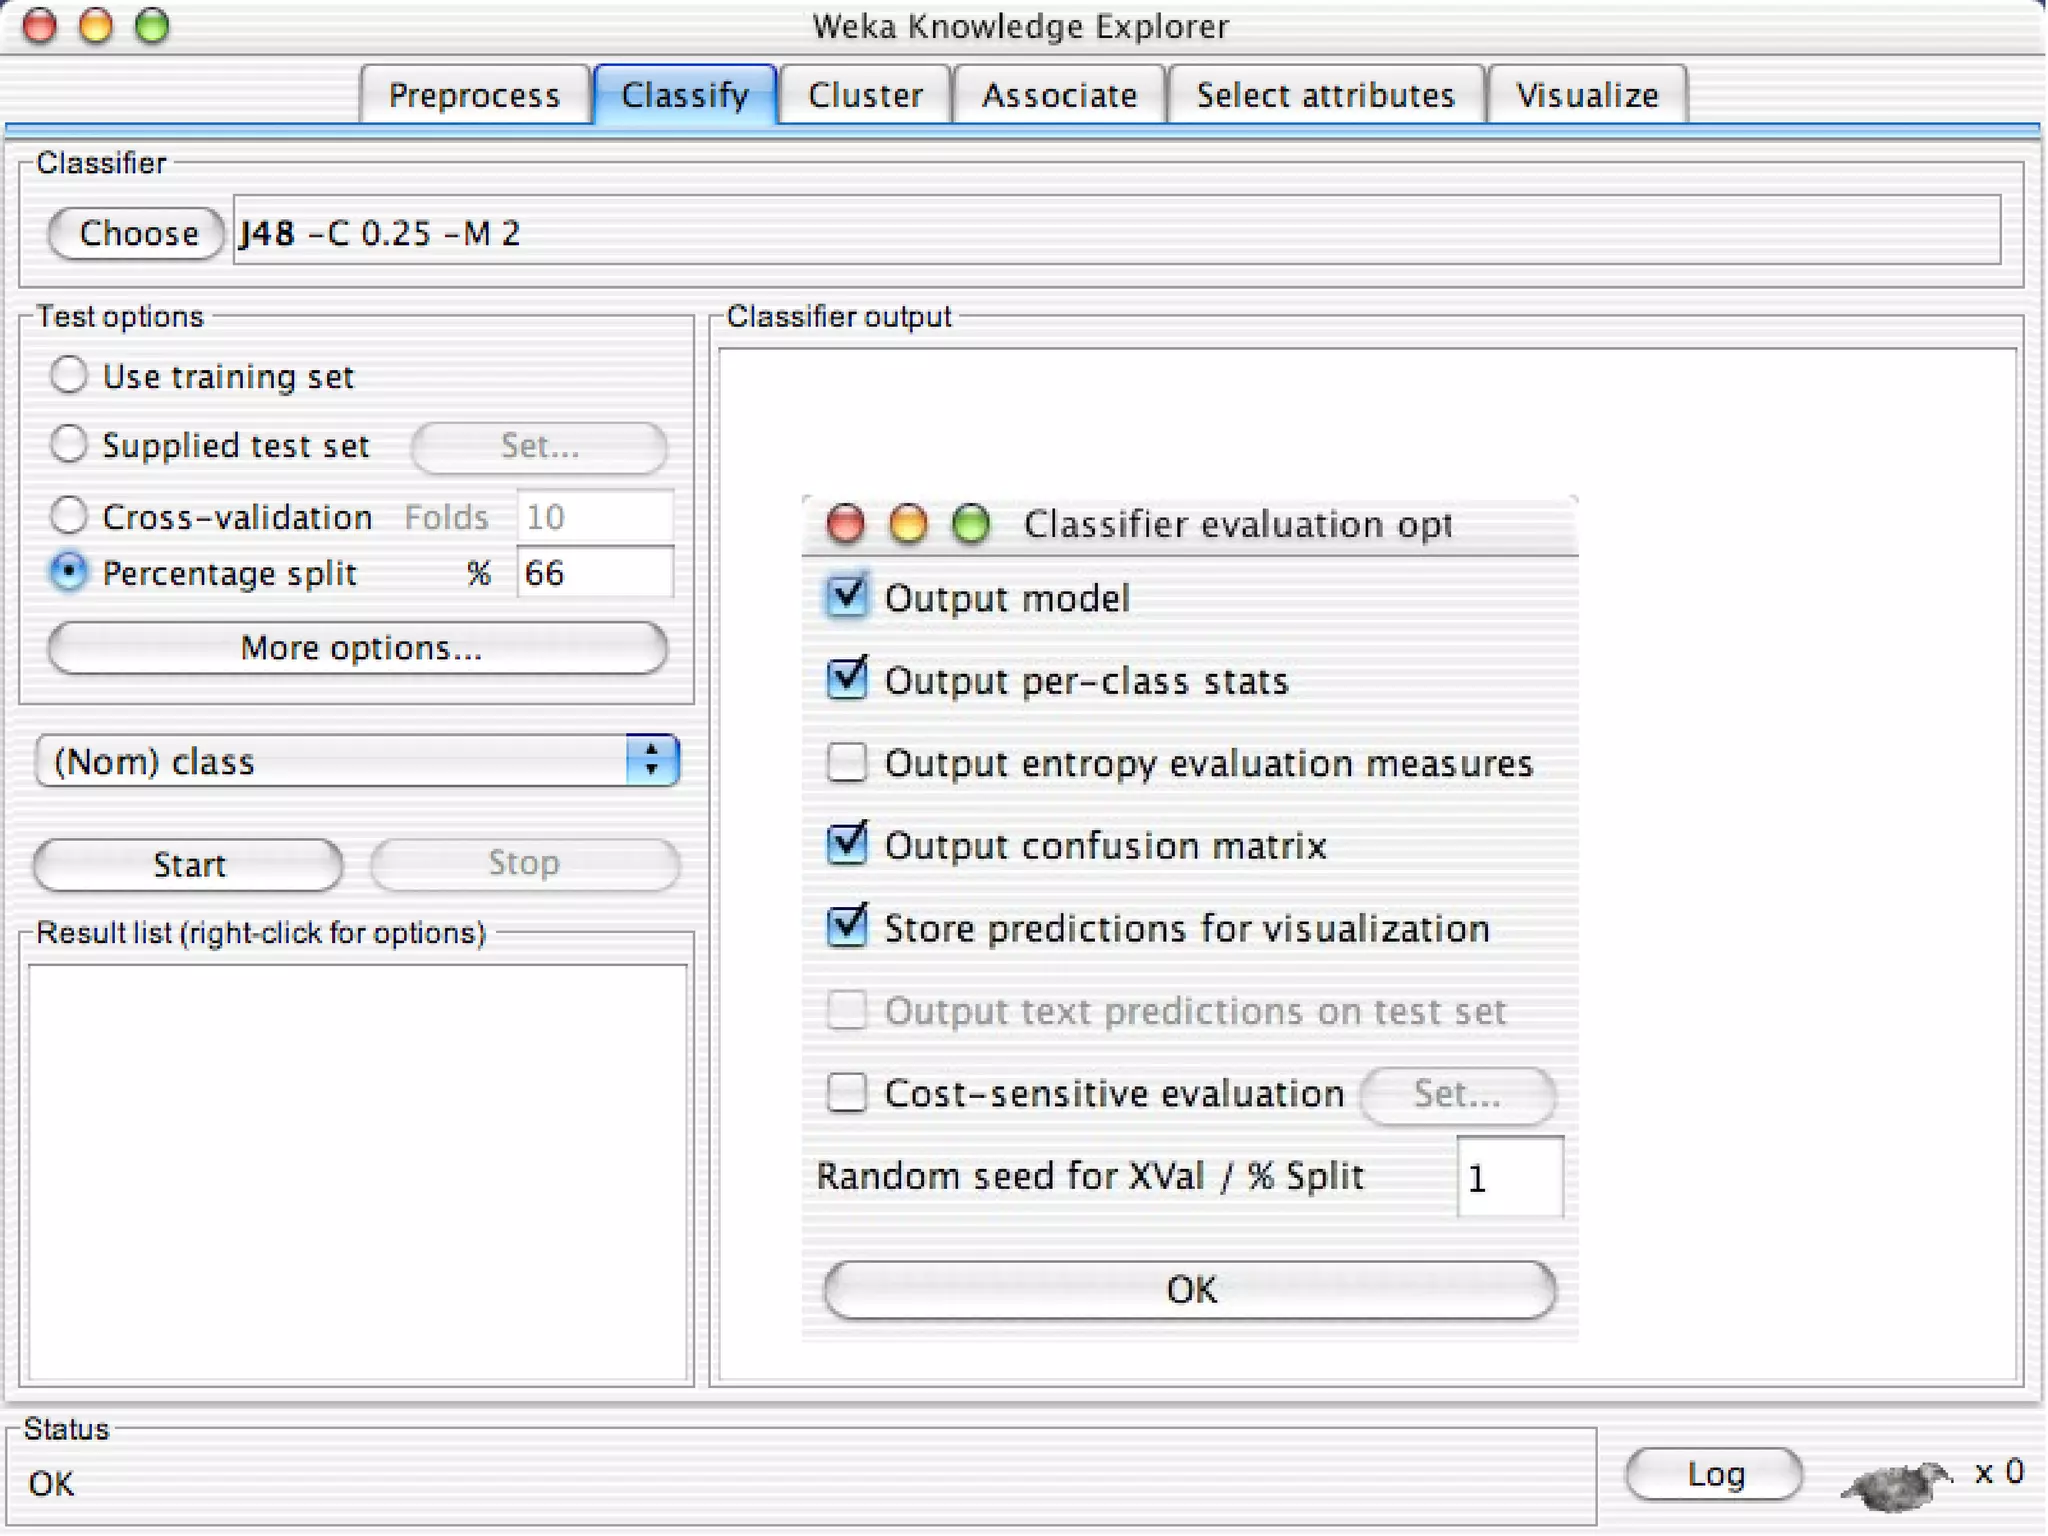Select Supplied test set radio button
Image resolution: width=2048 pixels, height=1536 pixels.
tap(68, 445)
